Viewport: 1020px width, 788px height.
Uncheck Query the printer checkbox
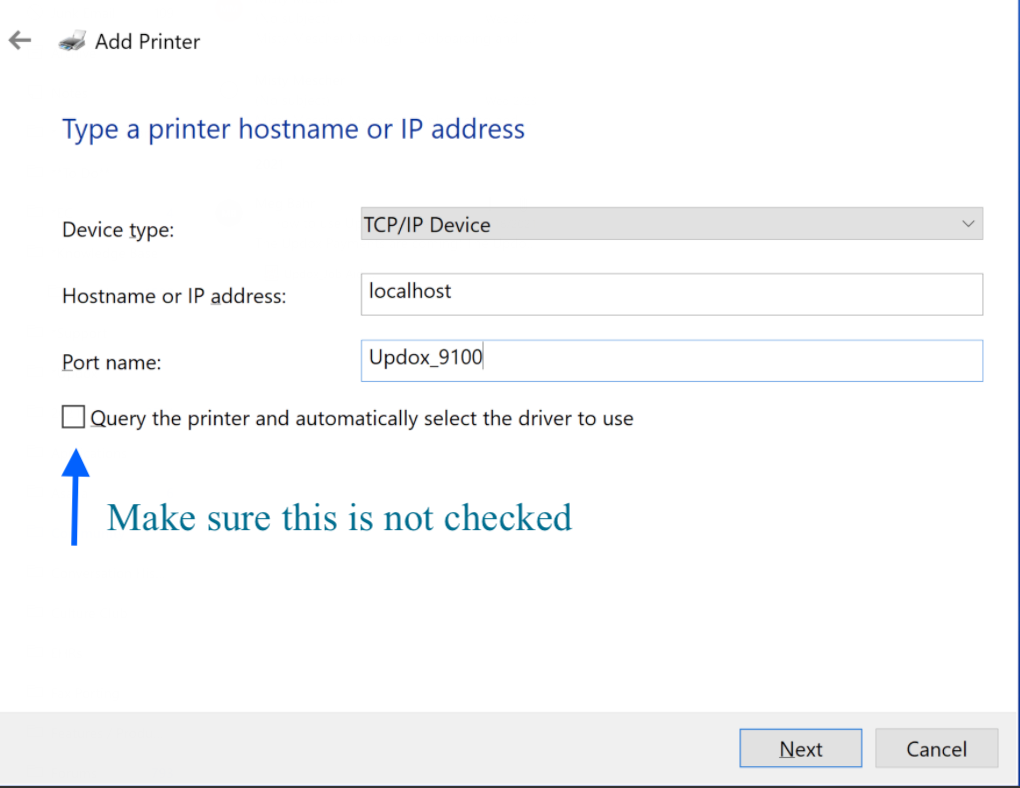click(x=73, y=417)
